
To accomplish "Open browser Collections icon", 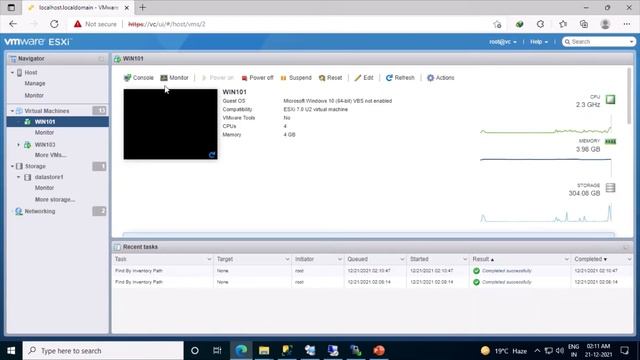I will pos(584,24).
